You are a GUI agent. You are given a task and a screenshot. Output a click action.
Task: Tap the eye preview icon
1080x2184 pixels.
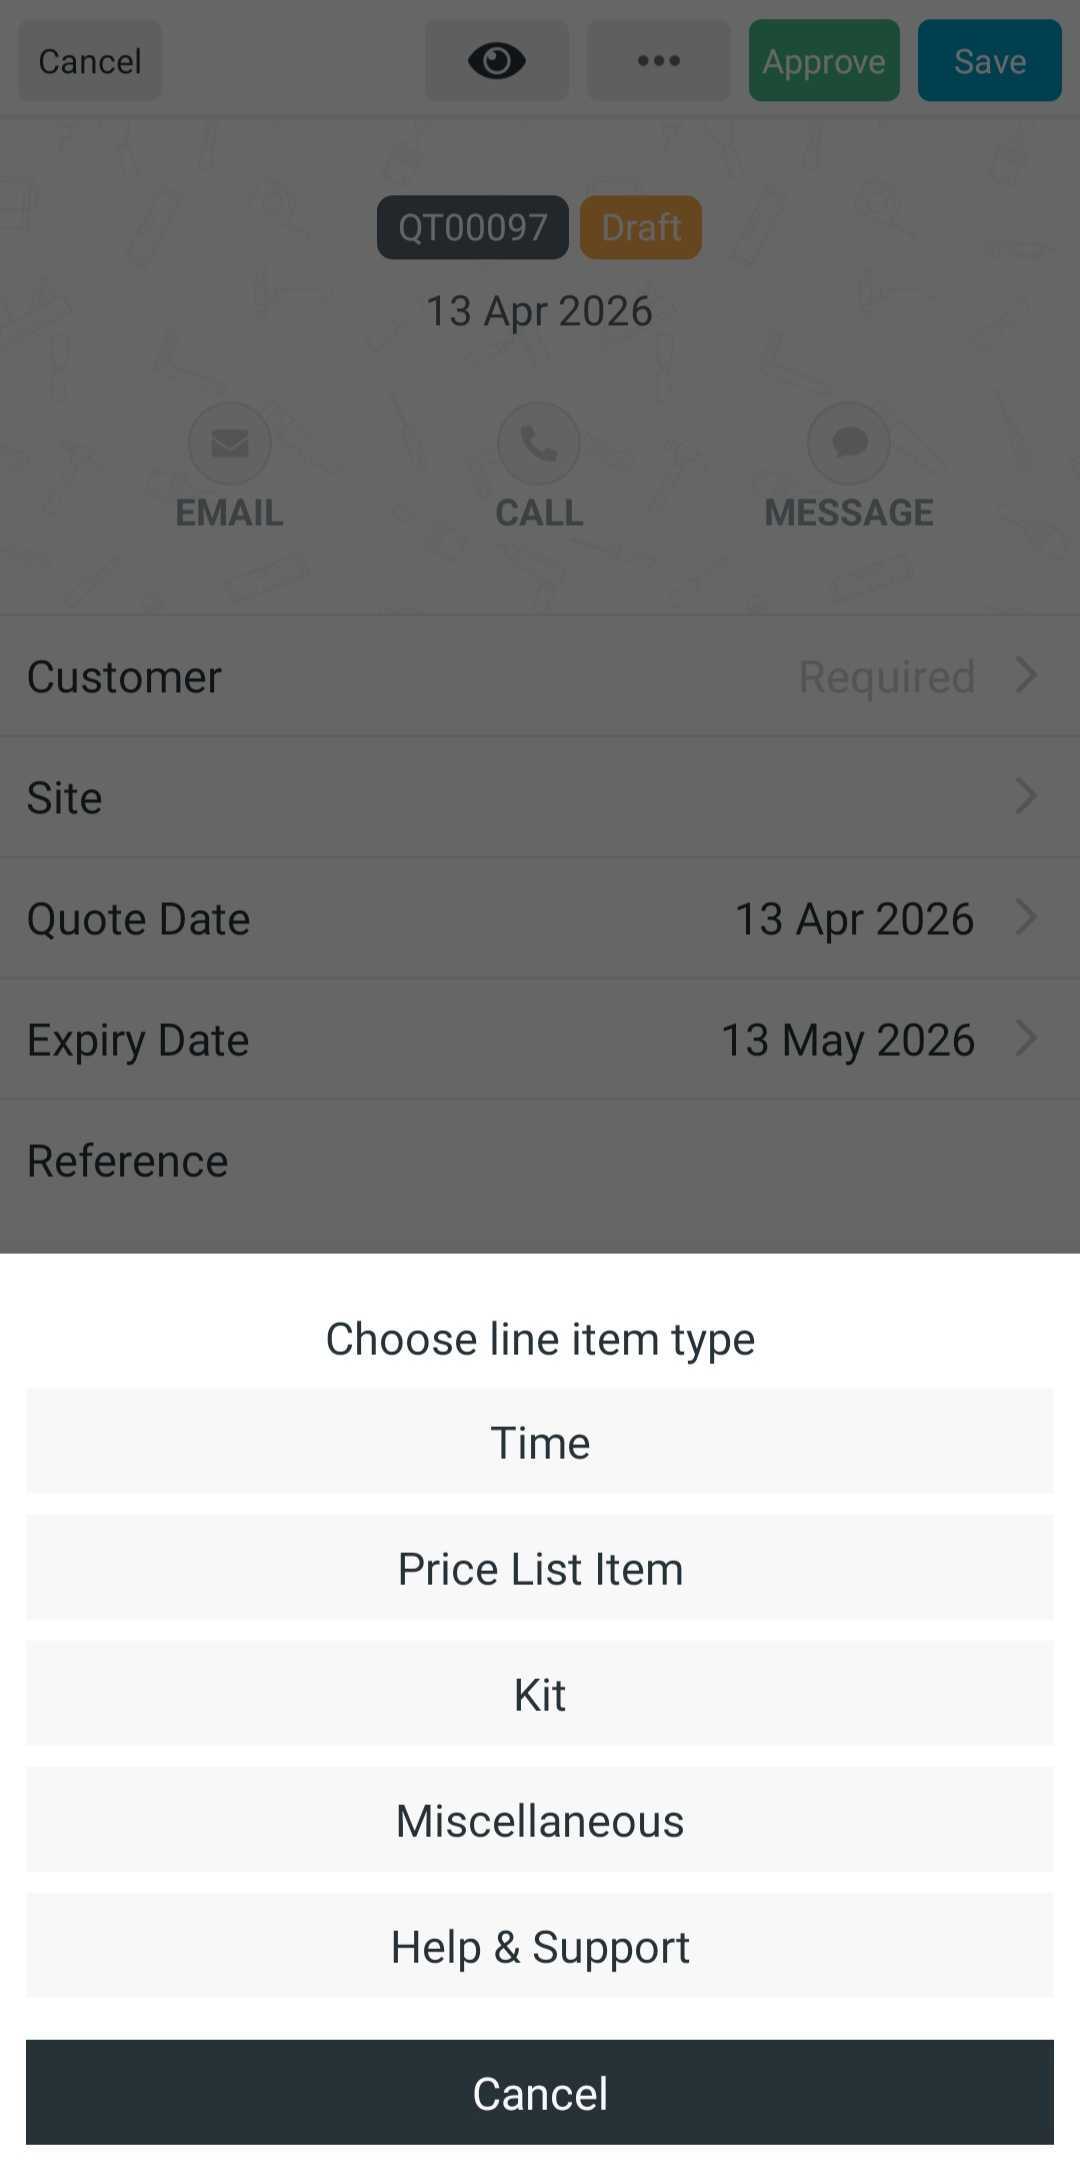click(x=497, y=61)
